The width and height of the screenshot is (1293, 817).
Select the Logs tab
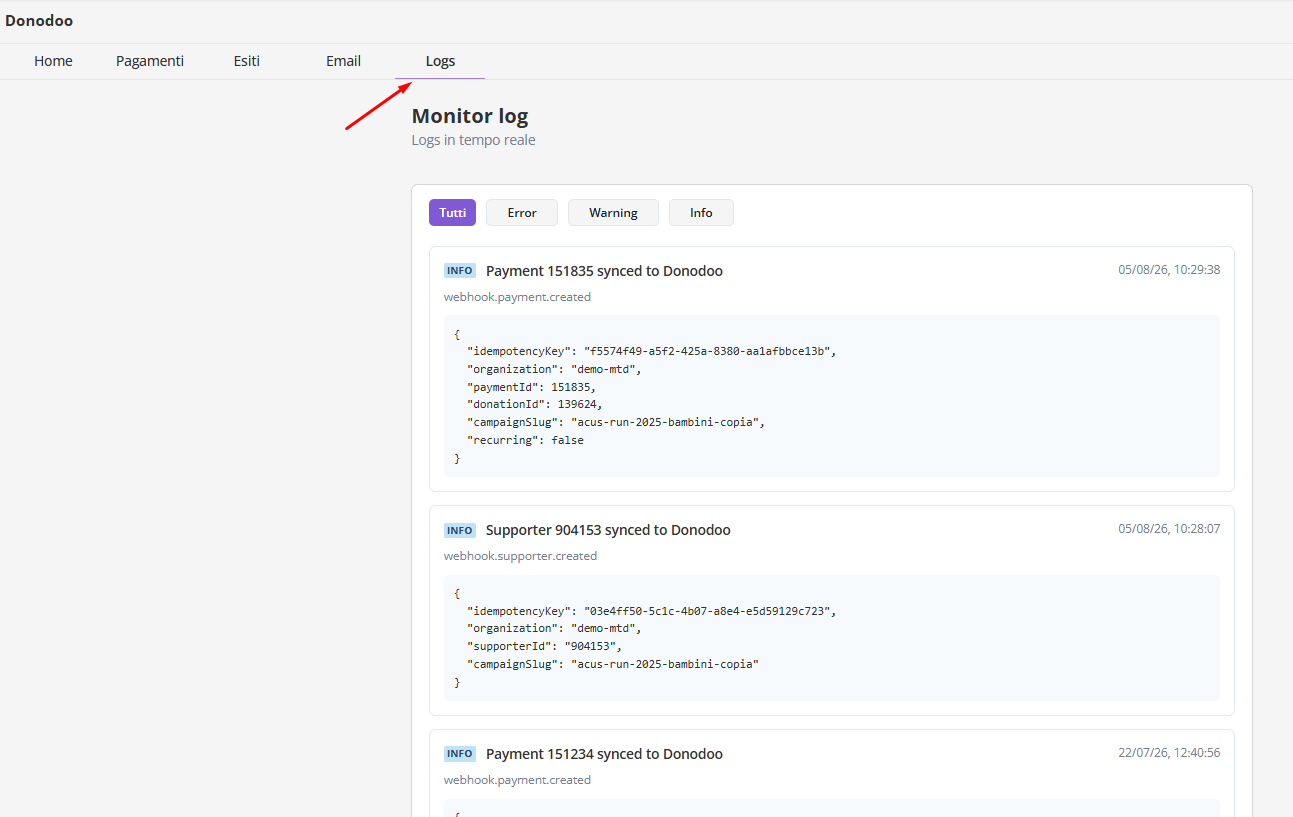coord(440,61)
